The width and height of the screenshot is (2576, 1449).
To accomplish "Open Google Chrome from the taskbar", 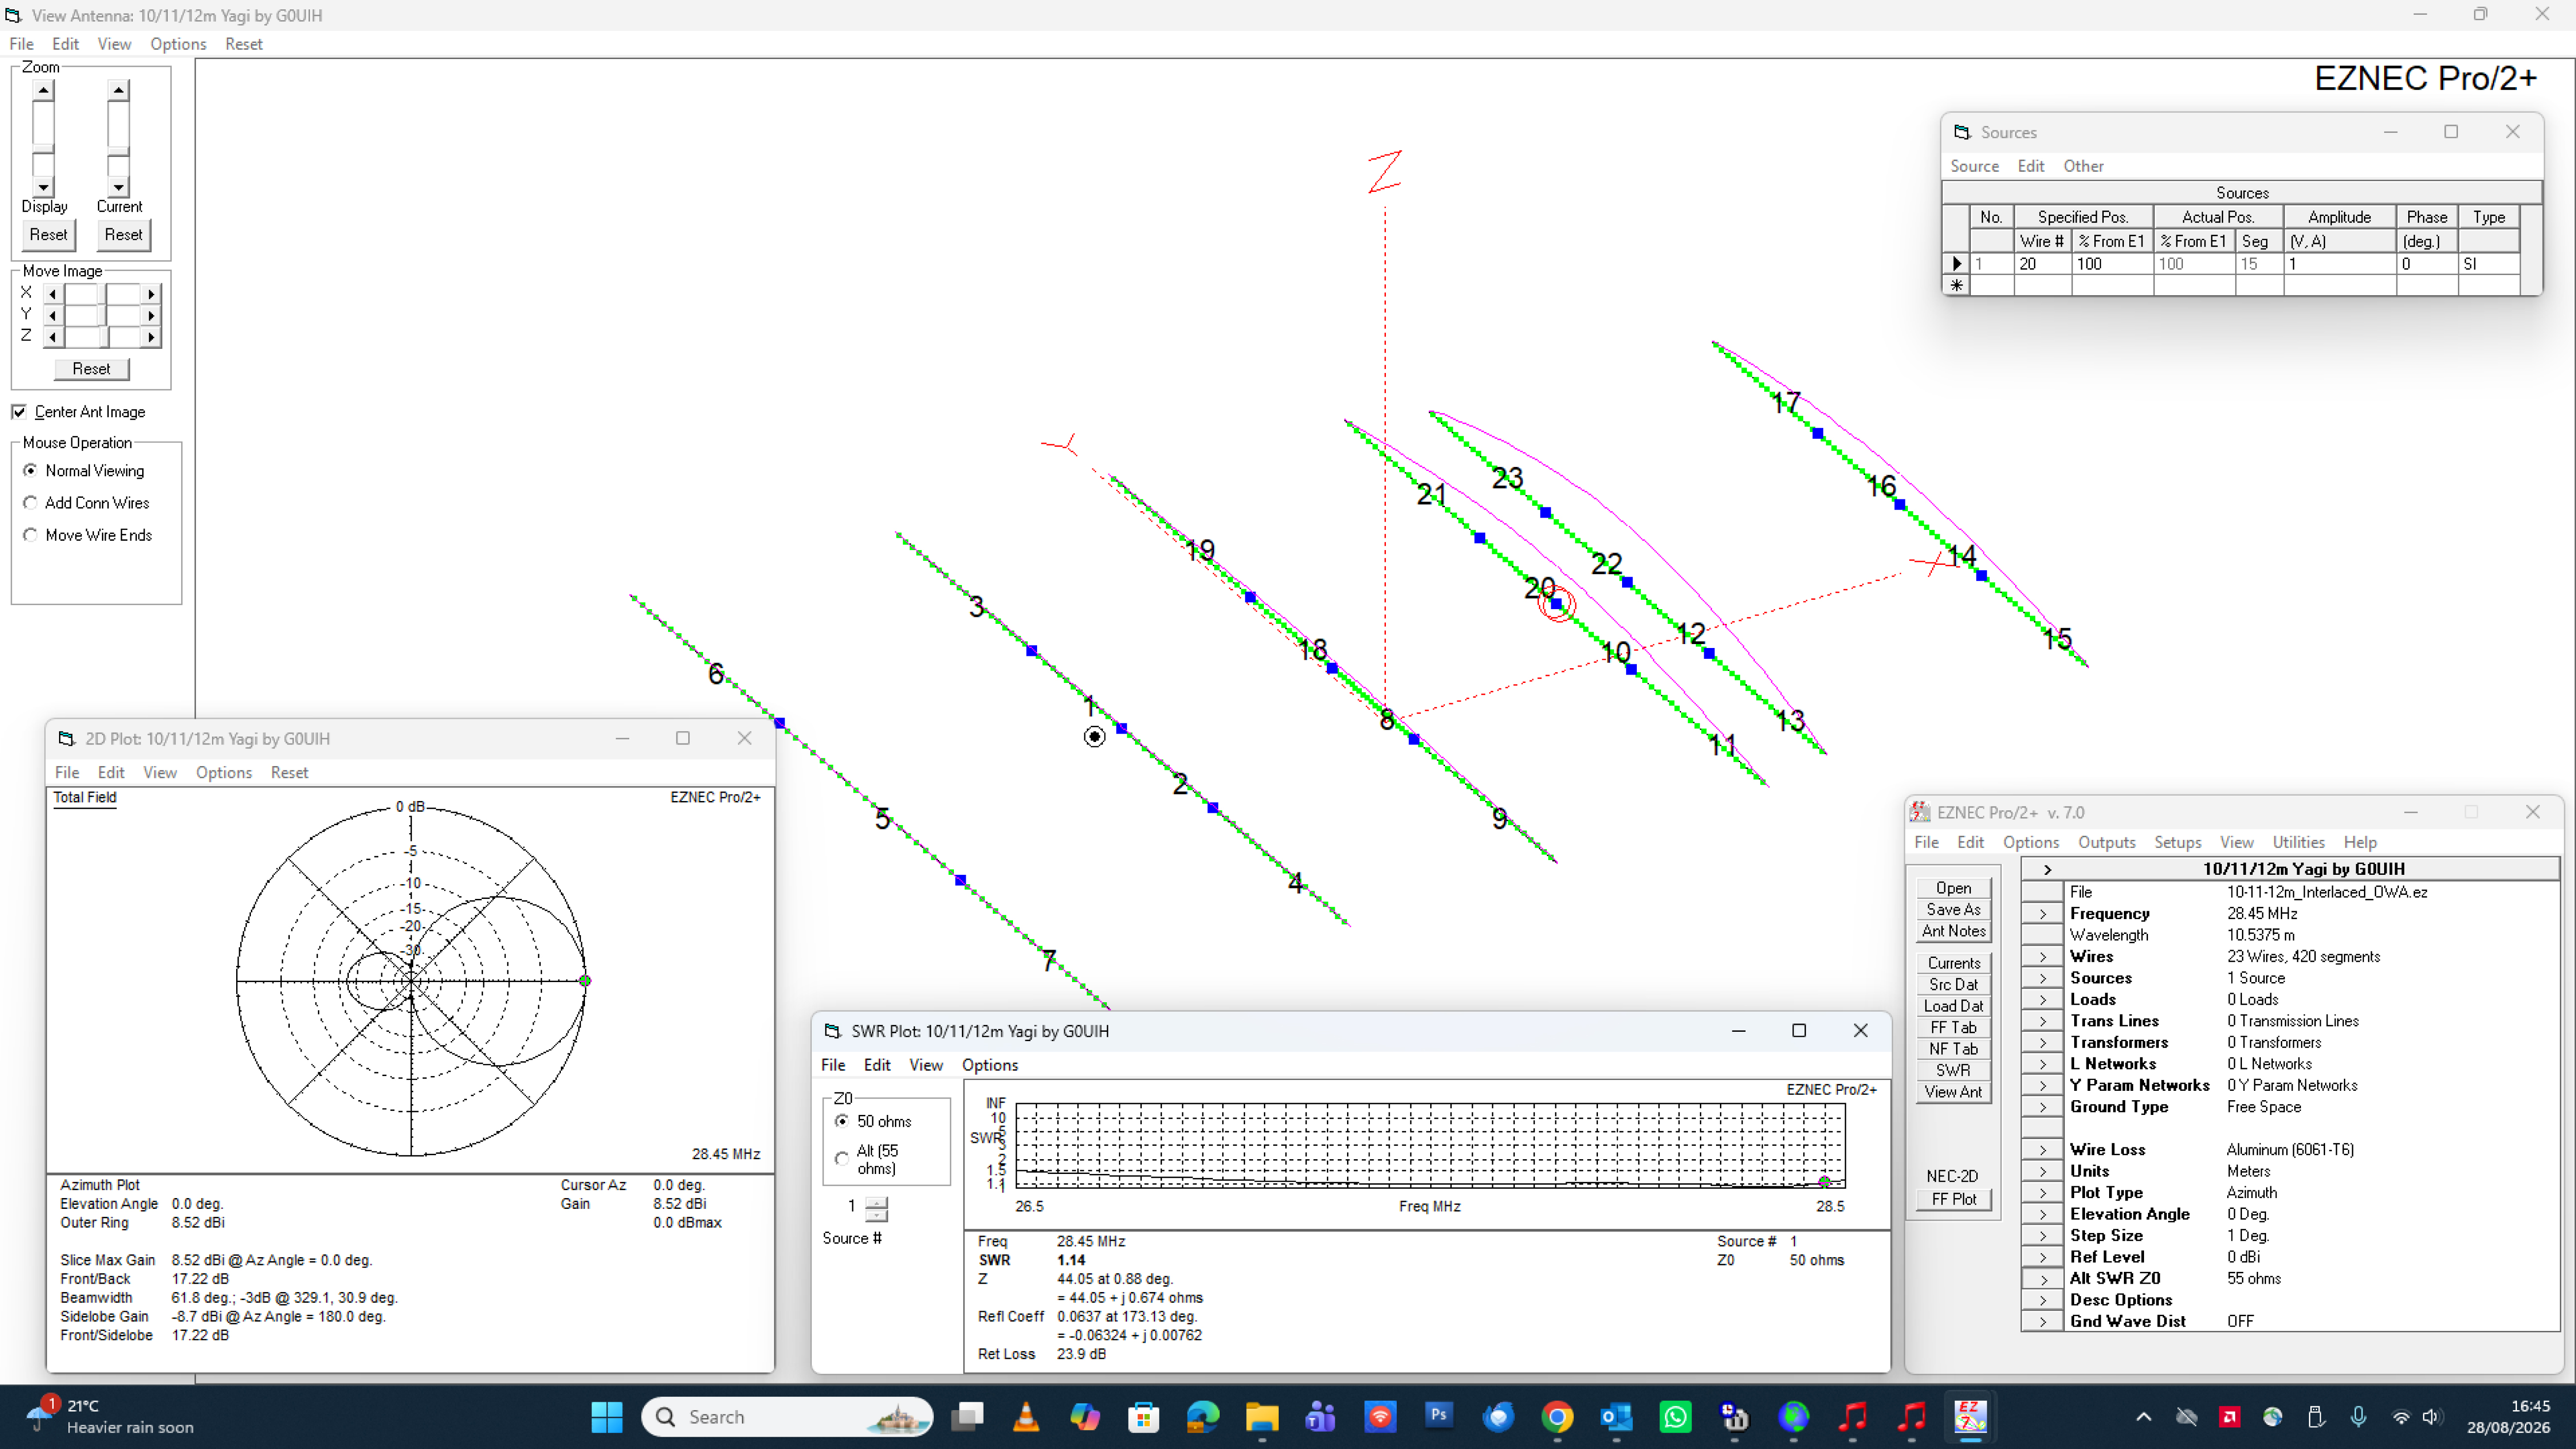I will (x=1557, y=1416).
